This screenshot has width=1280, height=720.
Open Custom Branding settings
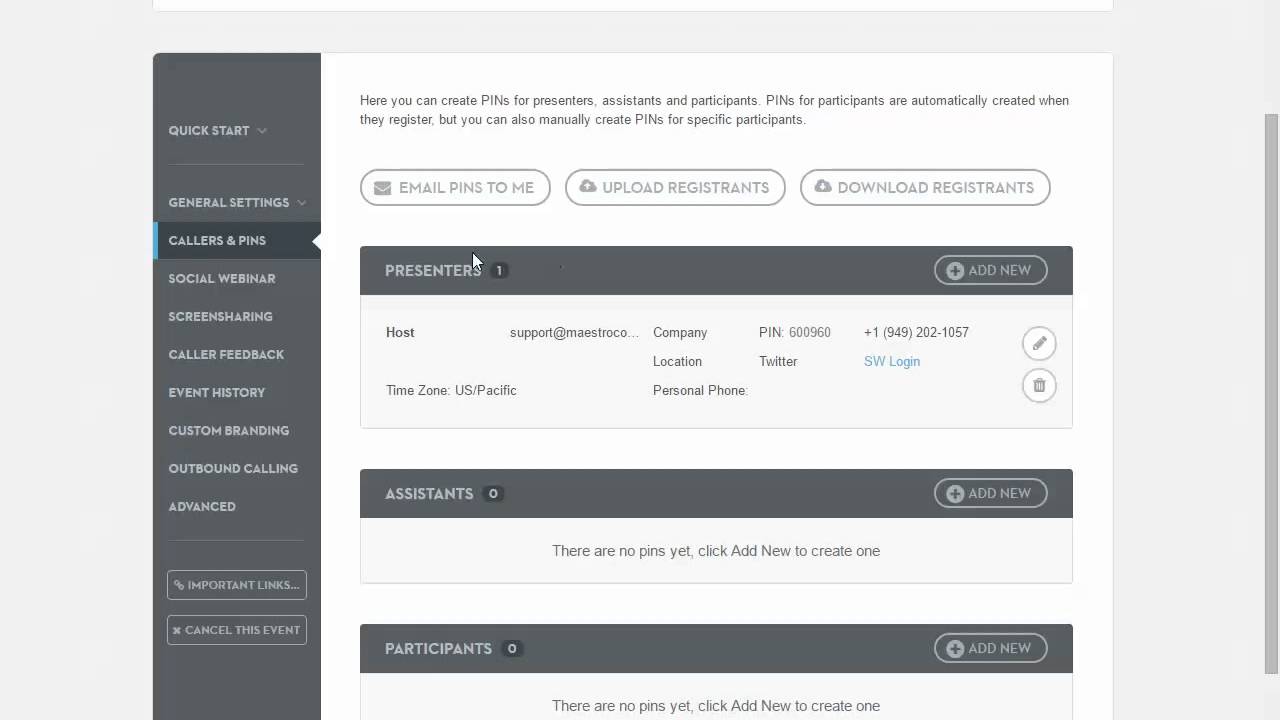pyautogui.click(x=229, y=430)
